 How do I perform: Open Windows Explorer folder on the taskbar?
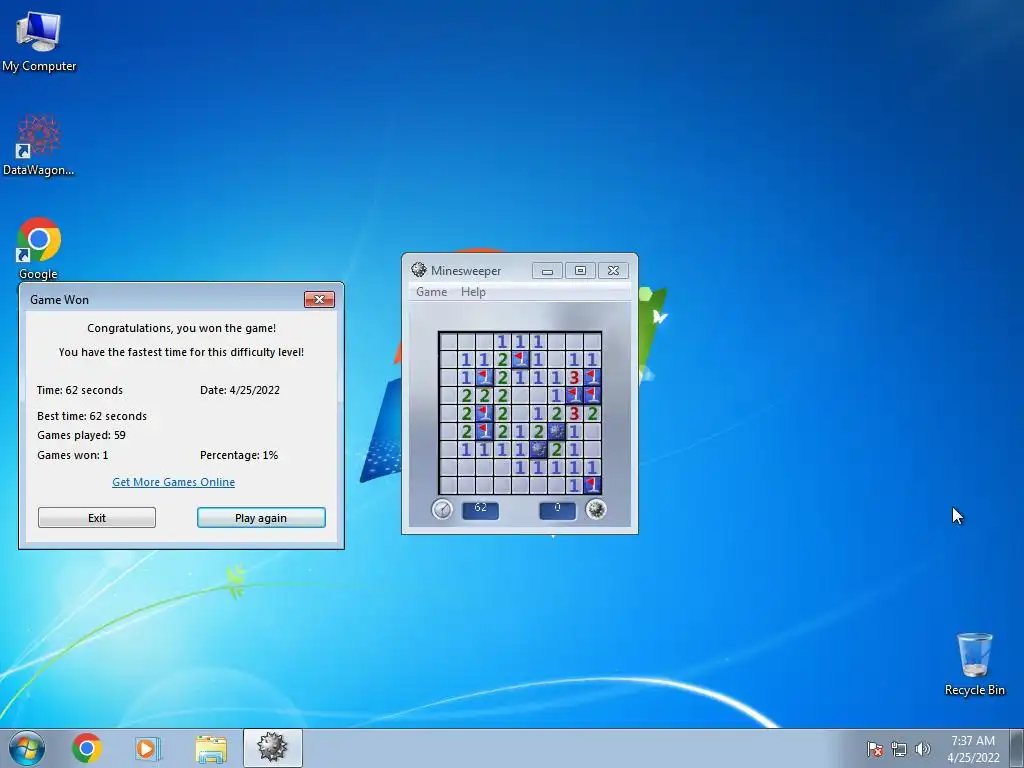tap(211, 748)
